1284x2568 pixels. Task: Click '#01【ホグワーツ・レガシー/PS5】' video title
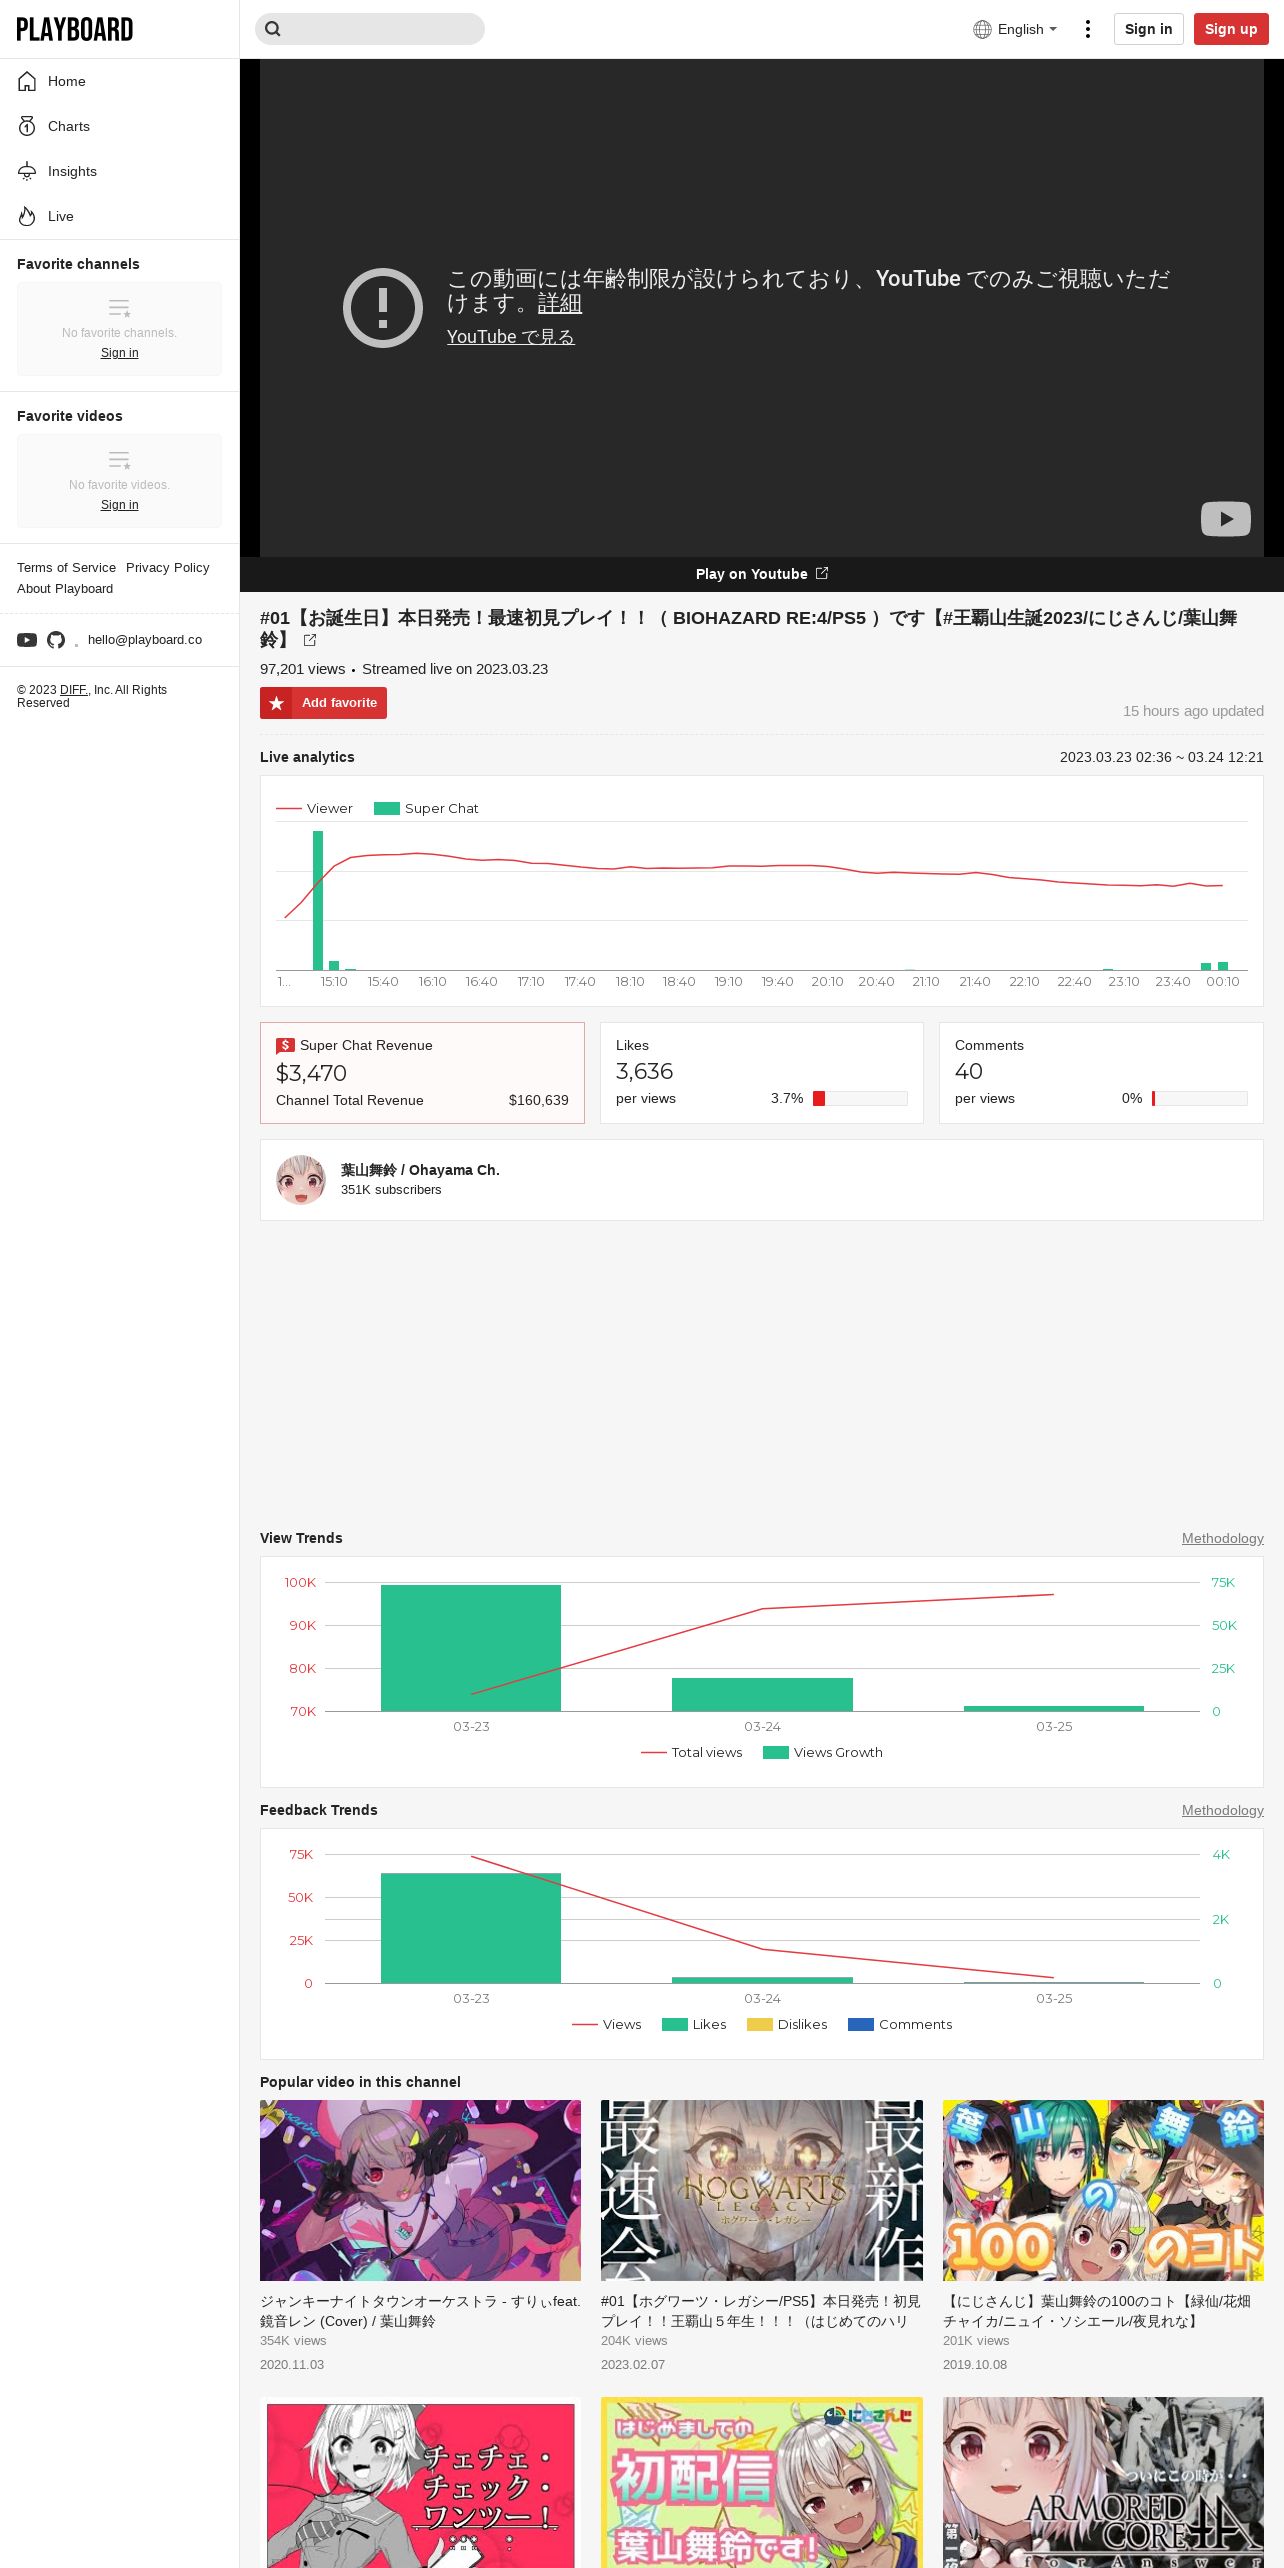click(x=761, y=2311)
